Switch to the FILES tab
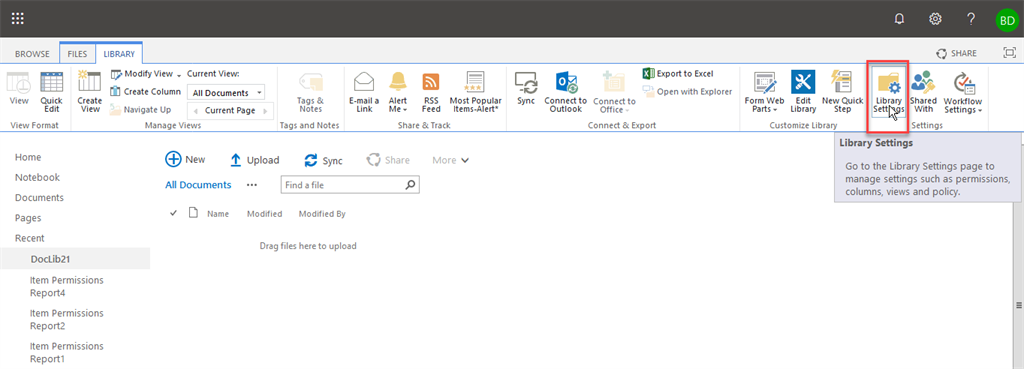 click(77, 54)
